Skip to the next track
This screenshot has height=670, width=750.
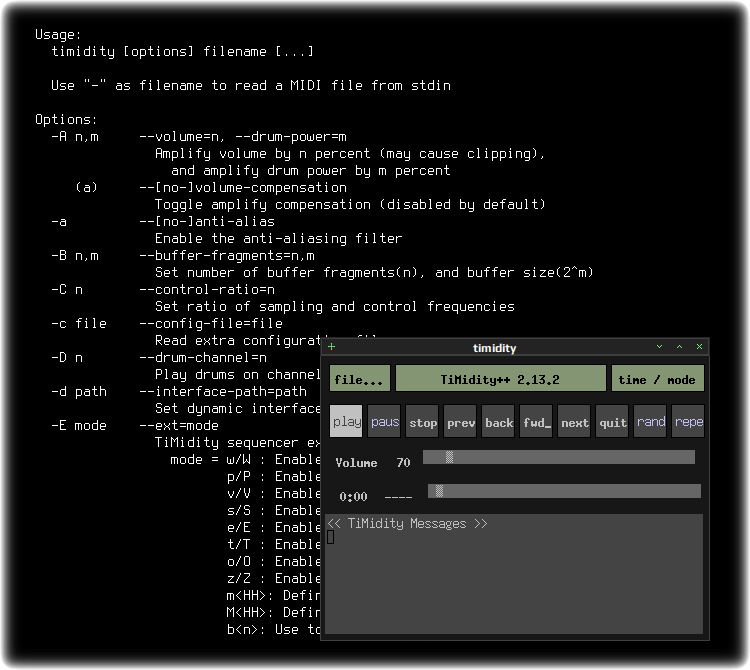tap(574, 421)
